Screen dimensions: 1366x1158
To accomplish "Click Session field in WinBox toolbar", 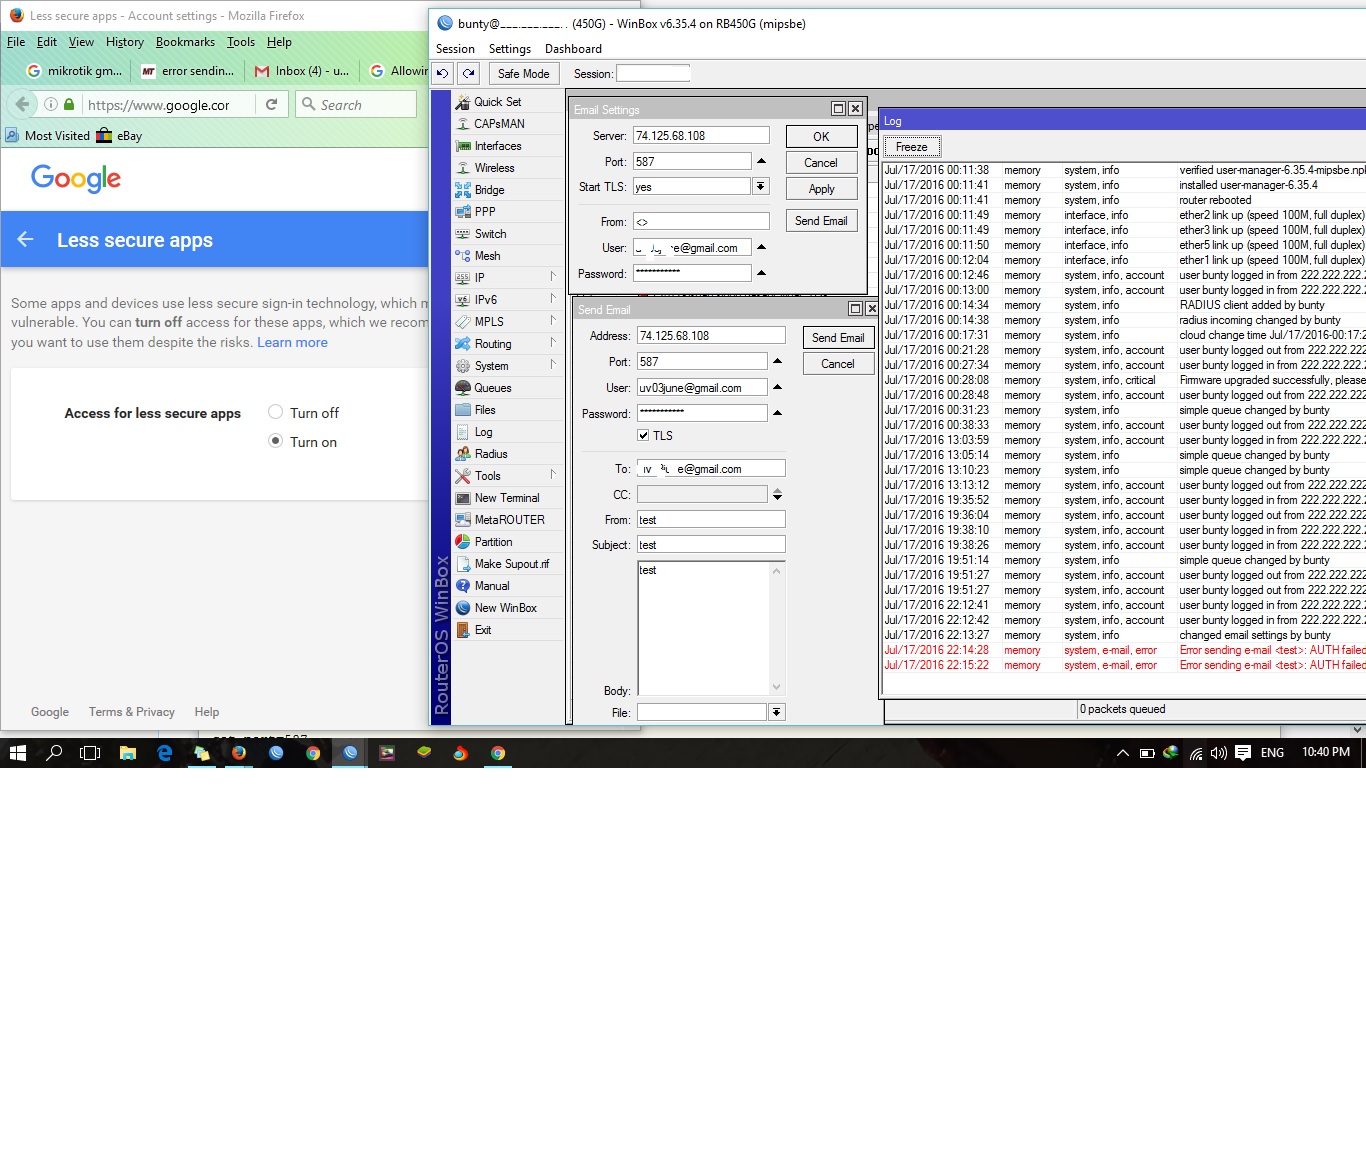I will click(x=653, y=73).
